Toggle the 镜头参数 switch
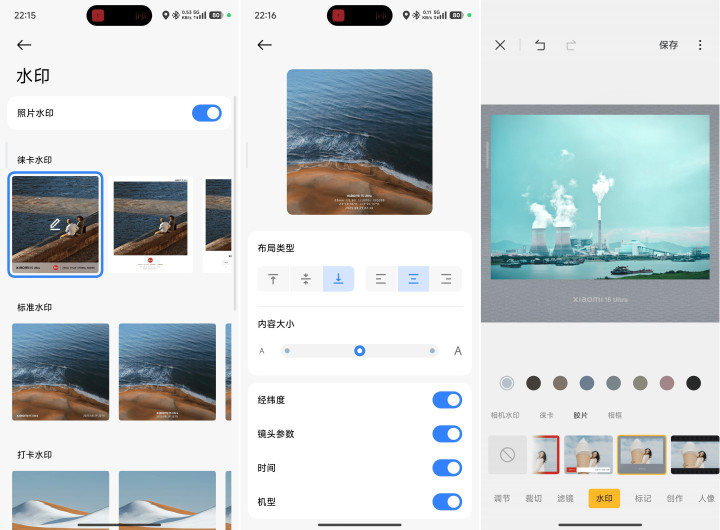Screen dimensions: 720x530 click(446, 434)
